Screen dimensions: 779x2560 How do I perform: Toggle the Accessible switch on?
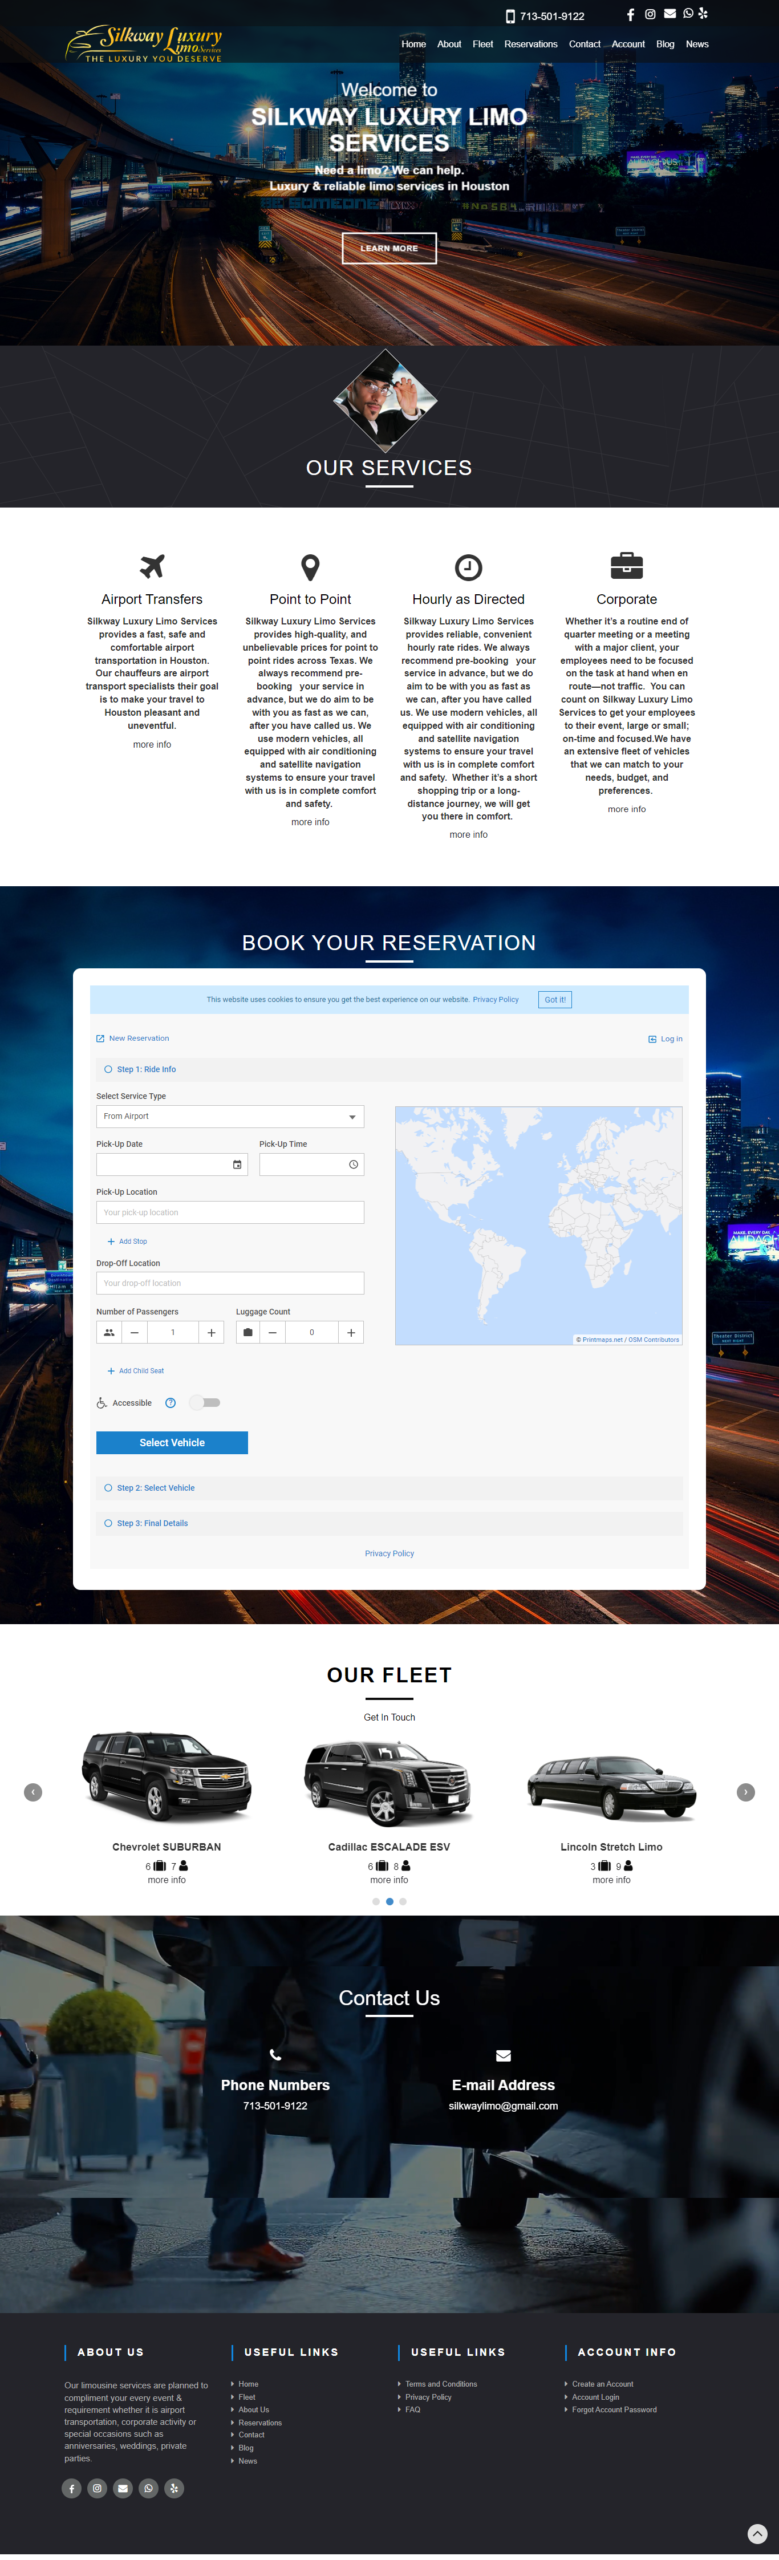[x=205, y=1403]
